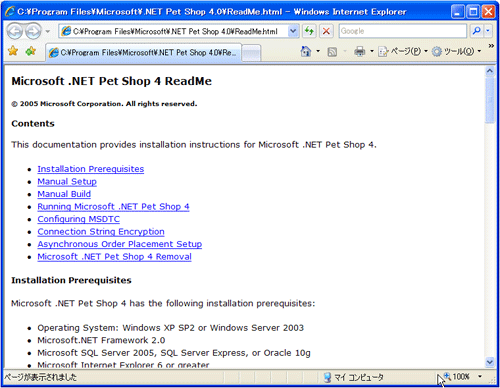
Task: Open the search provider options dropdown
Action: click(x=488, y=31)
